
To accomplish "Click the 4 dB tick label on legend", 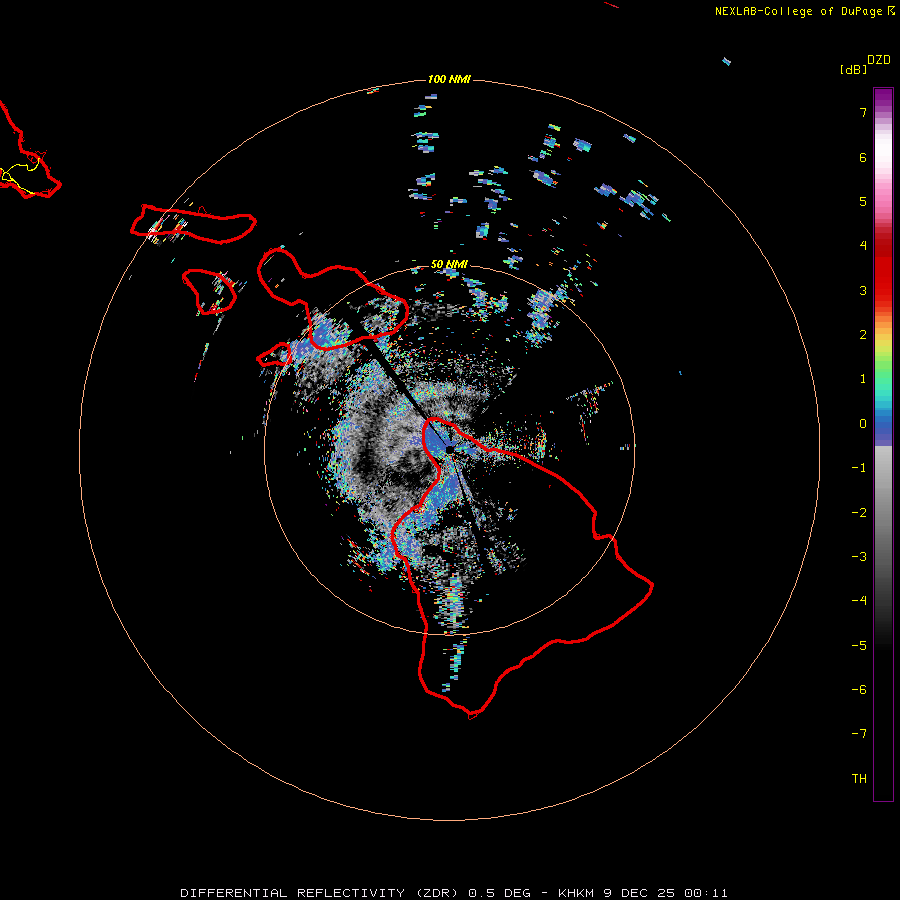I will tap(863, 246).
